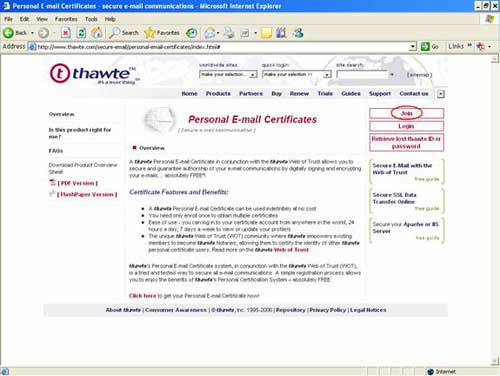Open Secure your Apache or IIS Server guide
500x376 pixels.
(x=406, y=230)
